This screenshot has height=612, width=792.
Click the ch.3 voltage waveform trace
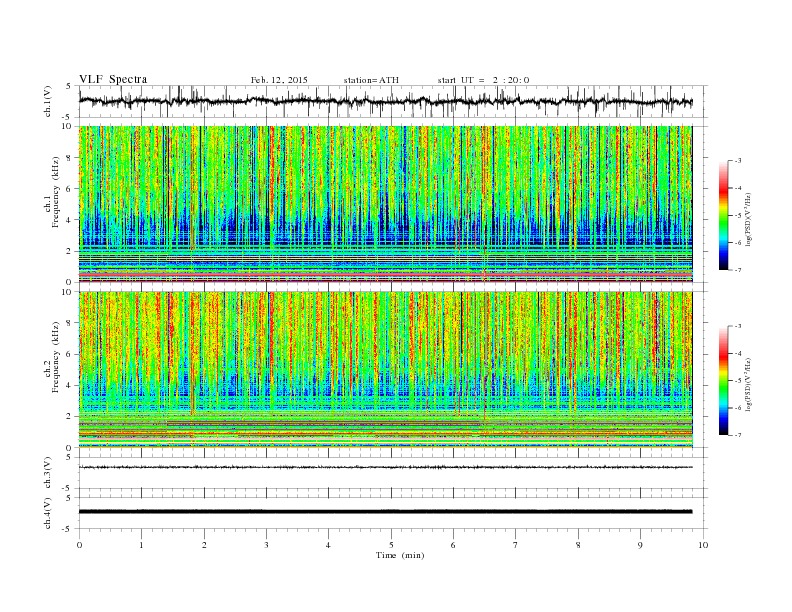click(x=385, y=467)
